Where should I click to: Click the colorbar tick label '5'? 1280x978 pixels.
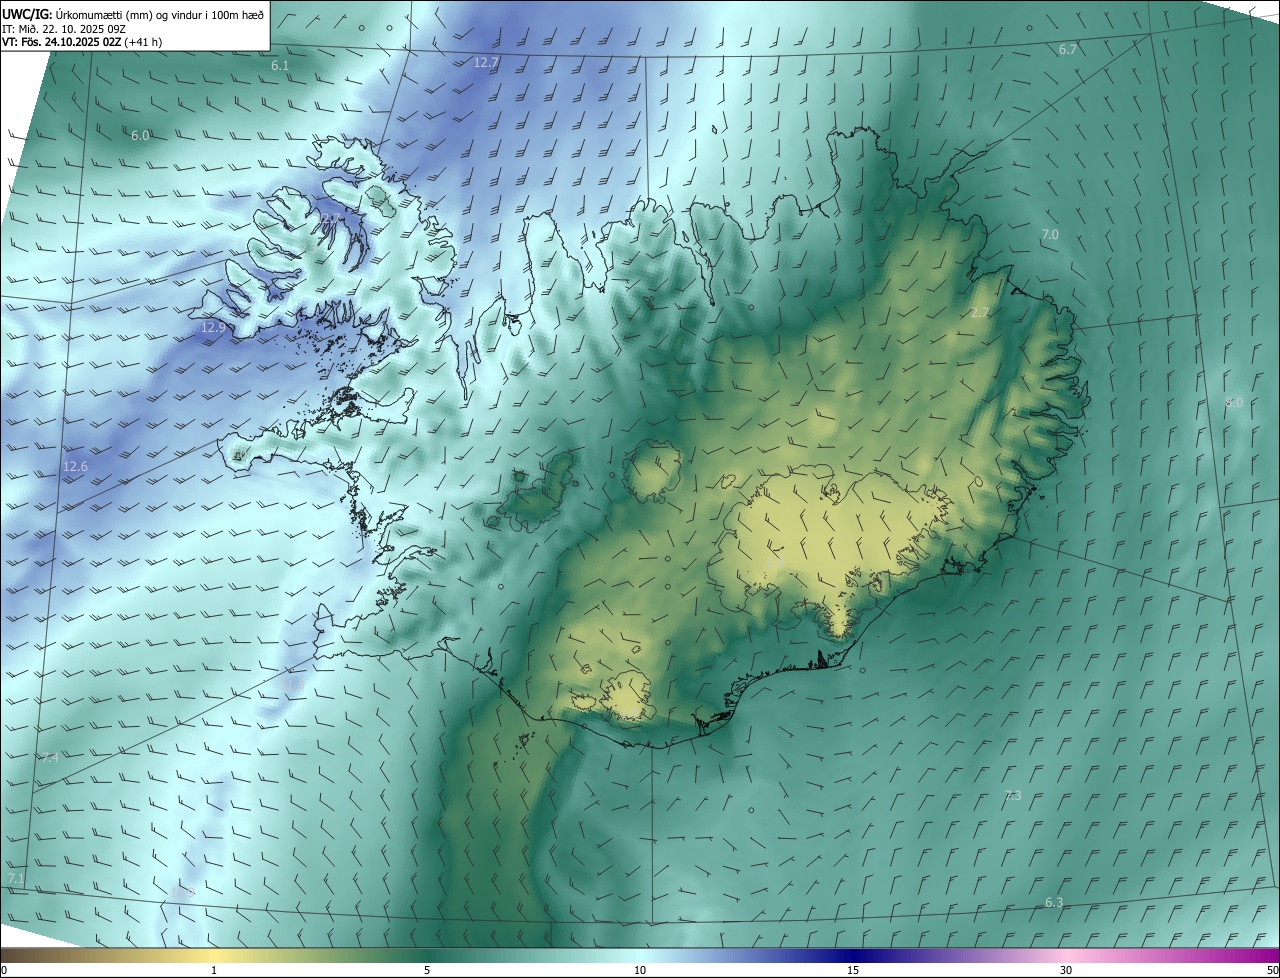pos(427,970)
